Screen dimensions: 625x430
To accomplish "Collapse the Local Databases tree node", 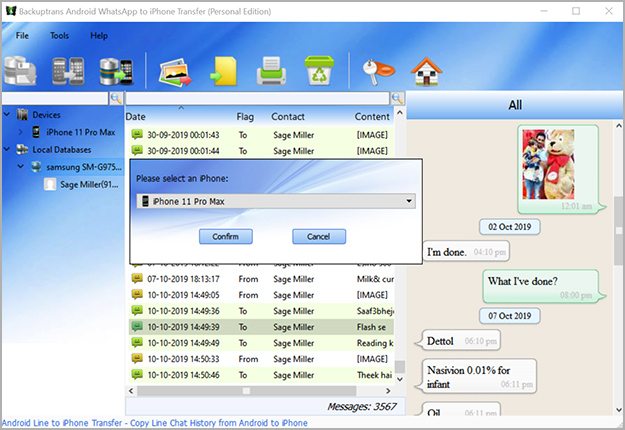I will (9, 149).
